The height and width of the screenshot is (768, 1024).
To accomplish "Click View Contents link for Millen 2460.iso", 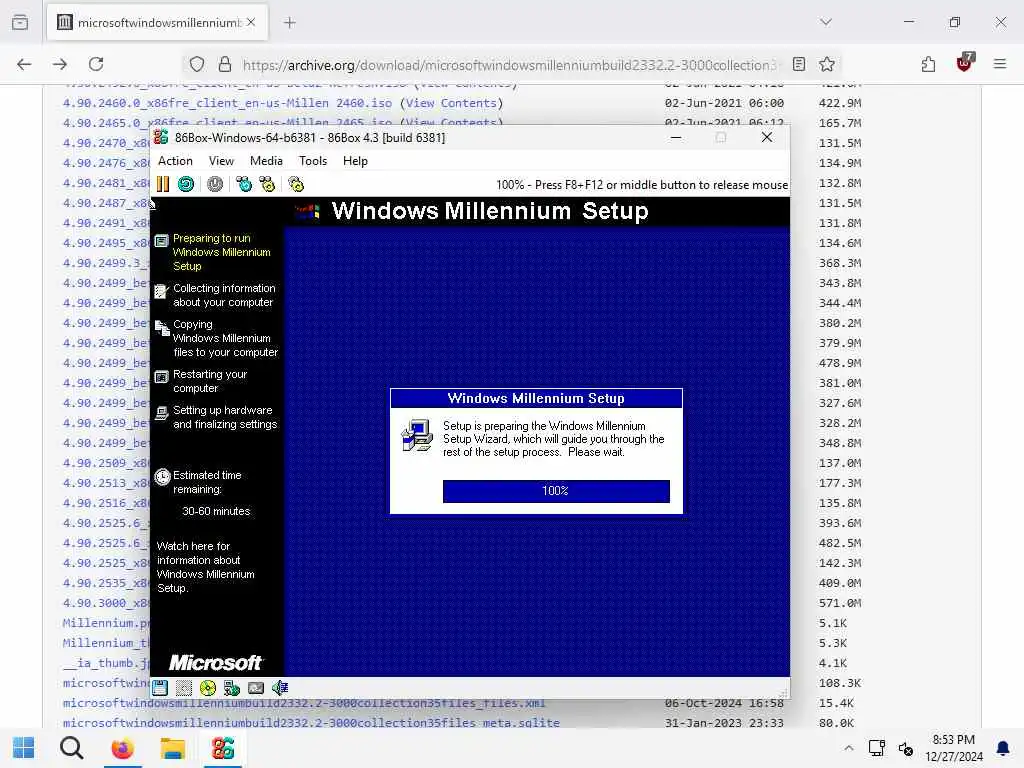I will 451,103.
